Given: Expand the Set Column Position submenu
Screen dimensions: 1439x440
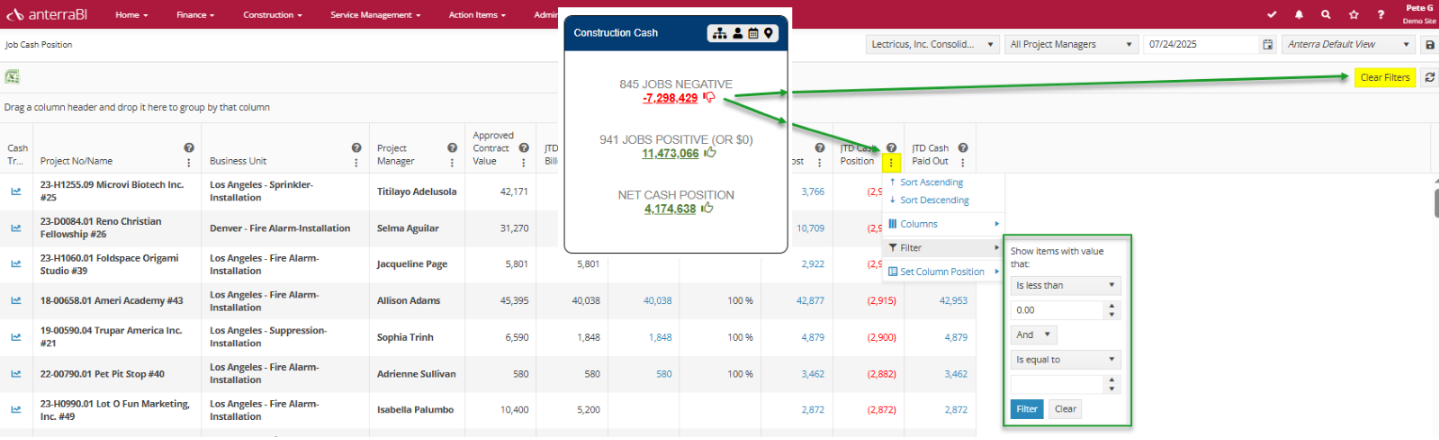Looking at the screenshot, I should point(941,272).
